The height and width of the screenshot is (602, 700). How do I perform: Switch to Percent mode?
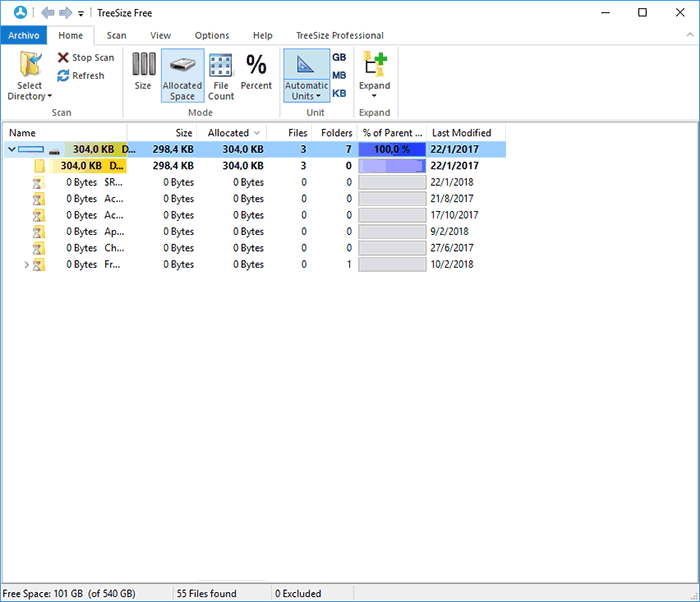pos(256,71)
